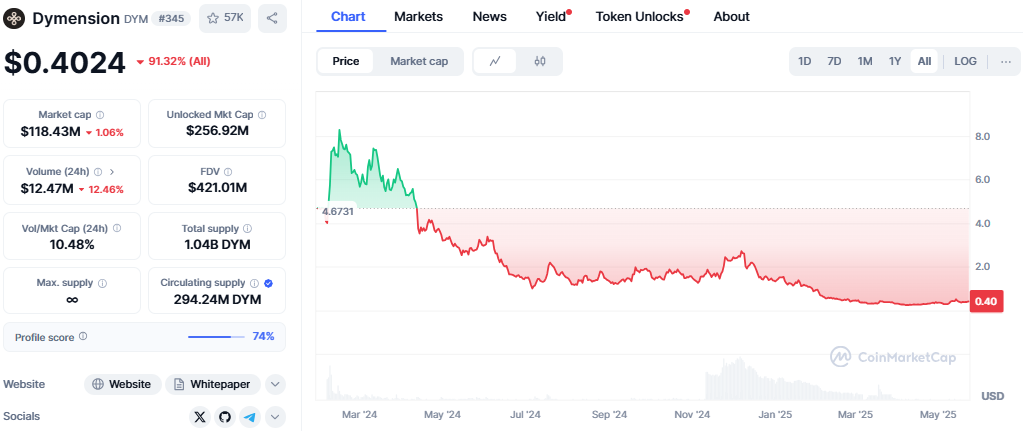The width and height of the screenshot is (1023, 431).
Task: Set chart range to All
Action: (924, 61)
